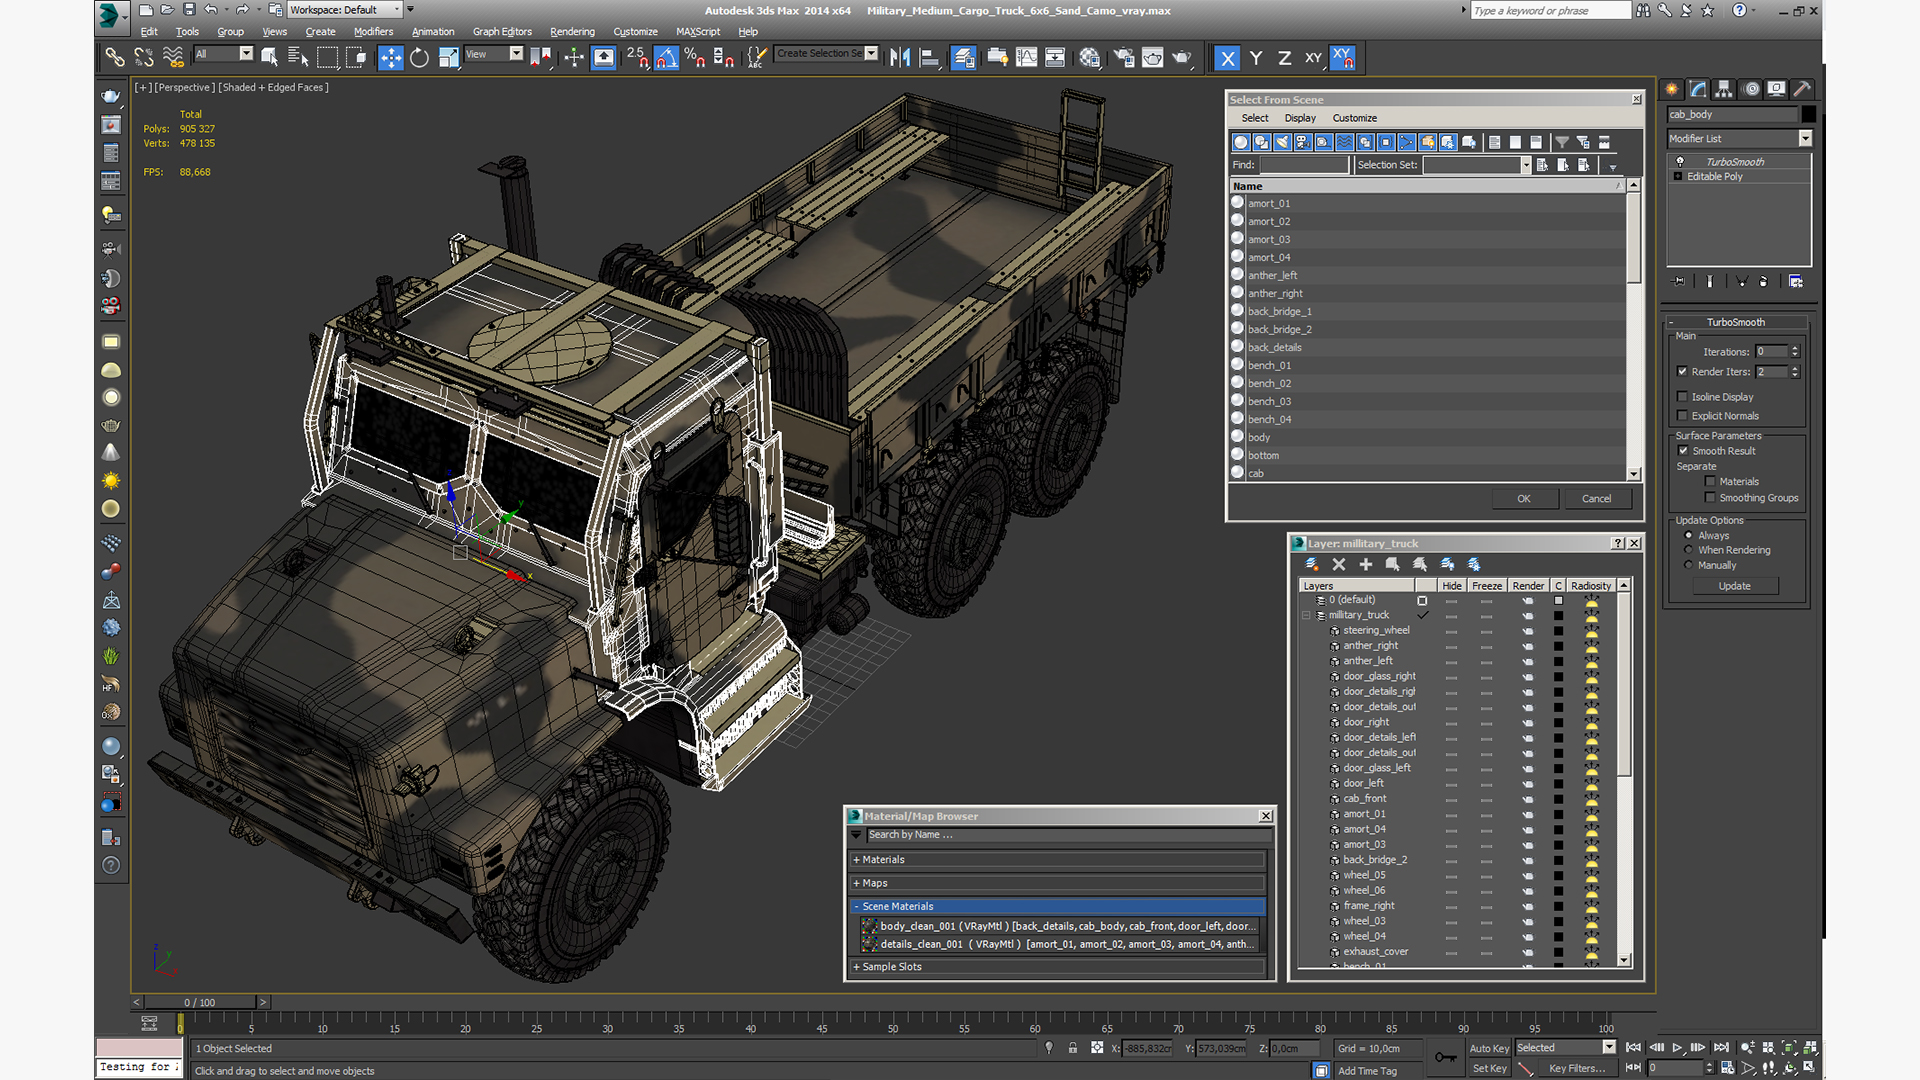The height and width of the screenshot is (1080, 1920).
Task: Open the Create command panel tab
Action: [1672, 89]
